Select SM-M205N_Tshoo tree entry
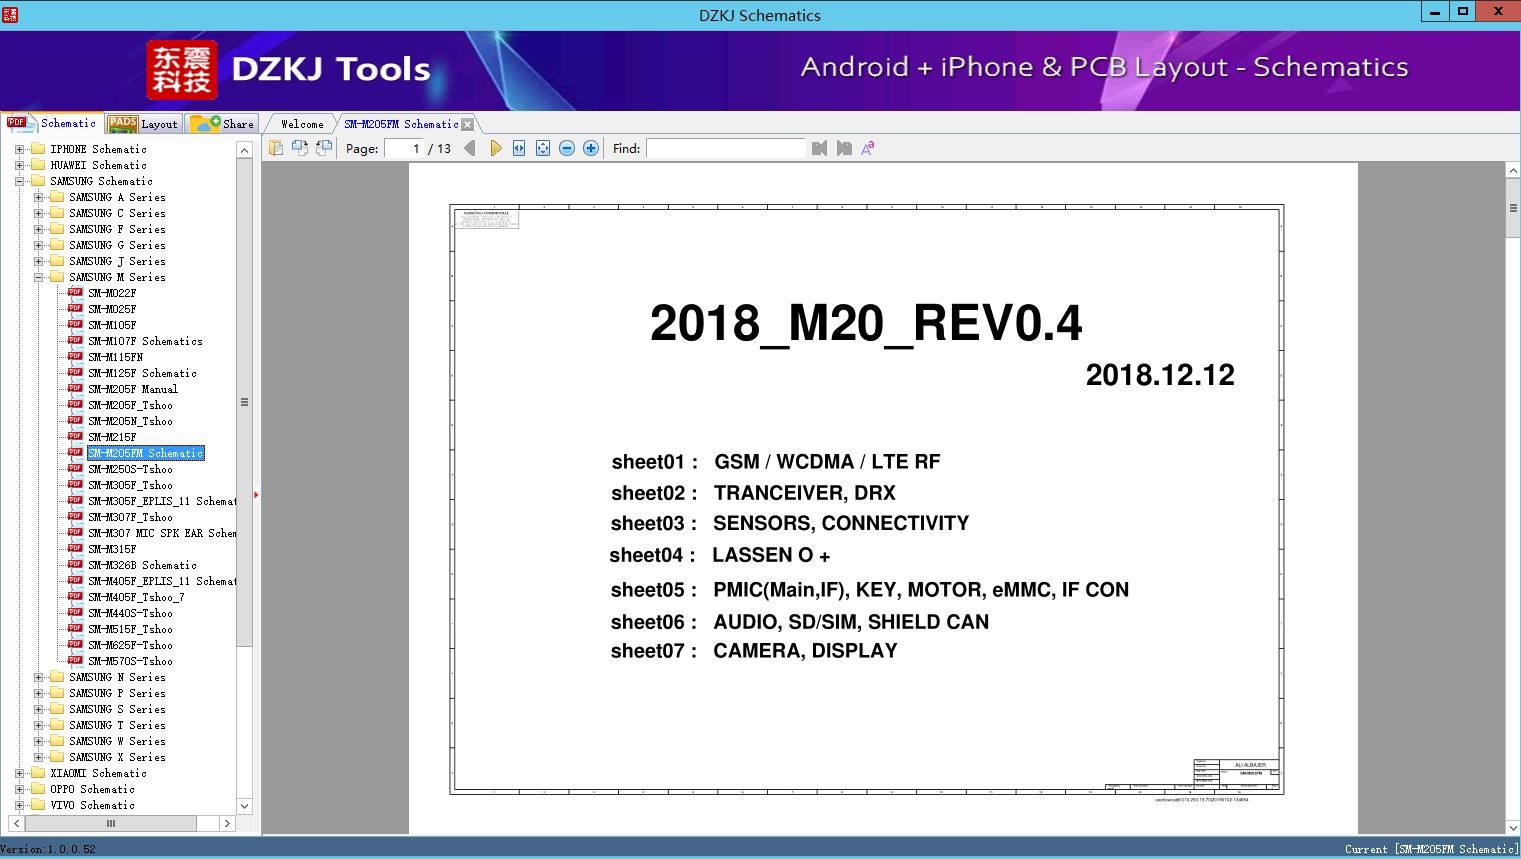This screenshot has width=1521, height=859. (x=130, y=421)
